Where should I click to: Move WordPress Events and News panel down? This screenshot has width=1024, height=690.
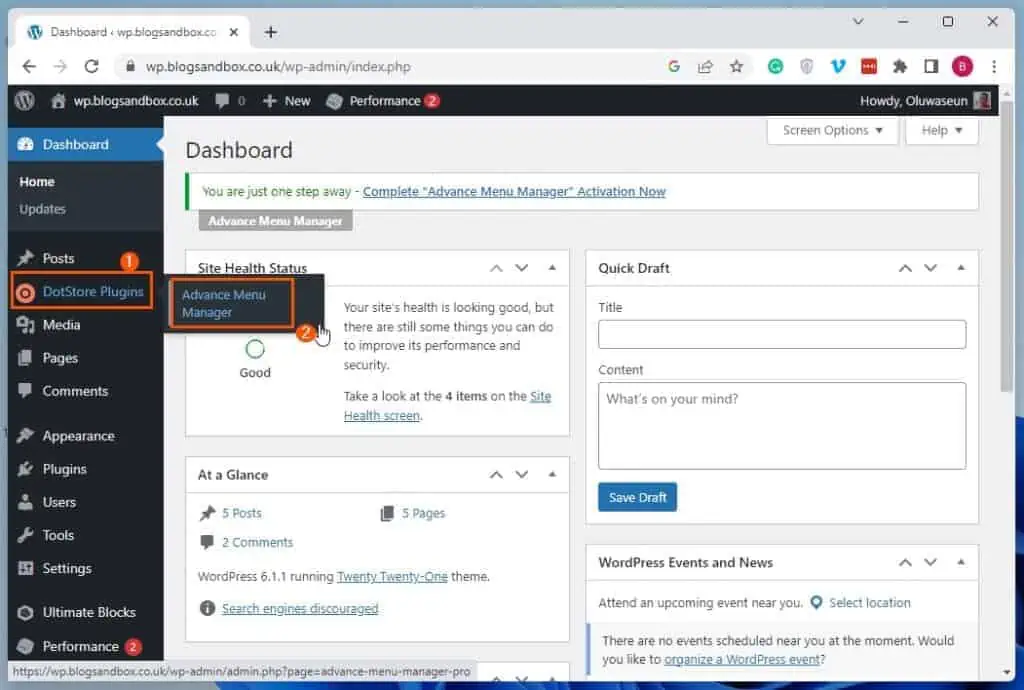[930, 563]
